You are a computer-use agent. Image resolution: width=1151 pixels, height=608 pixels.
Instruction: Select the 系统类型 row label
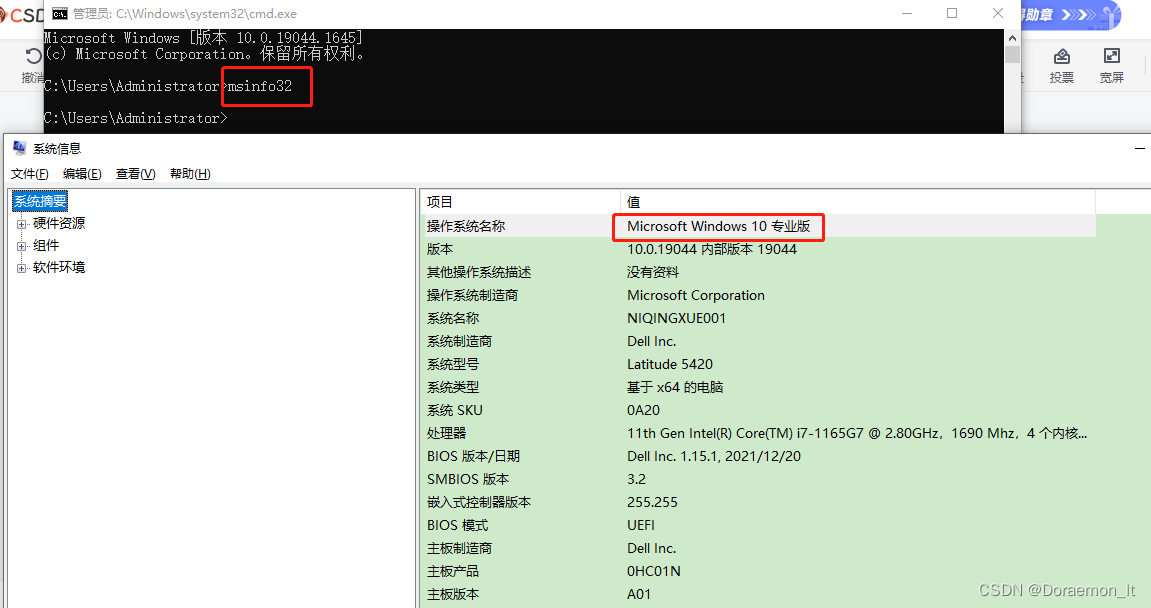(453, 387)
